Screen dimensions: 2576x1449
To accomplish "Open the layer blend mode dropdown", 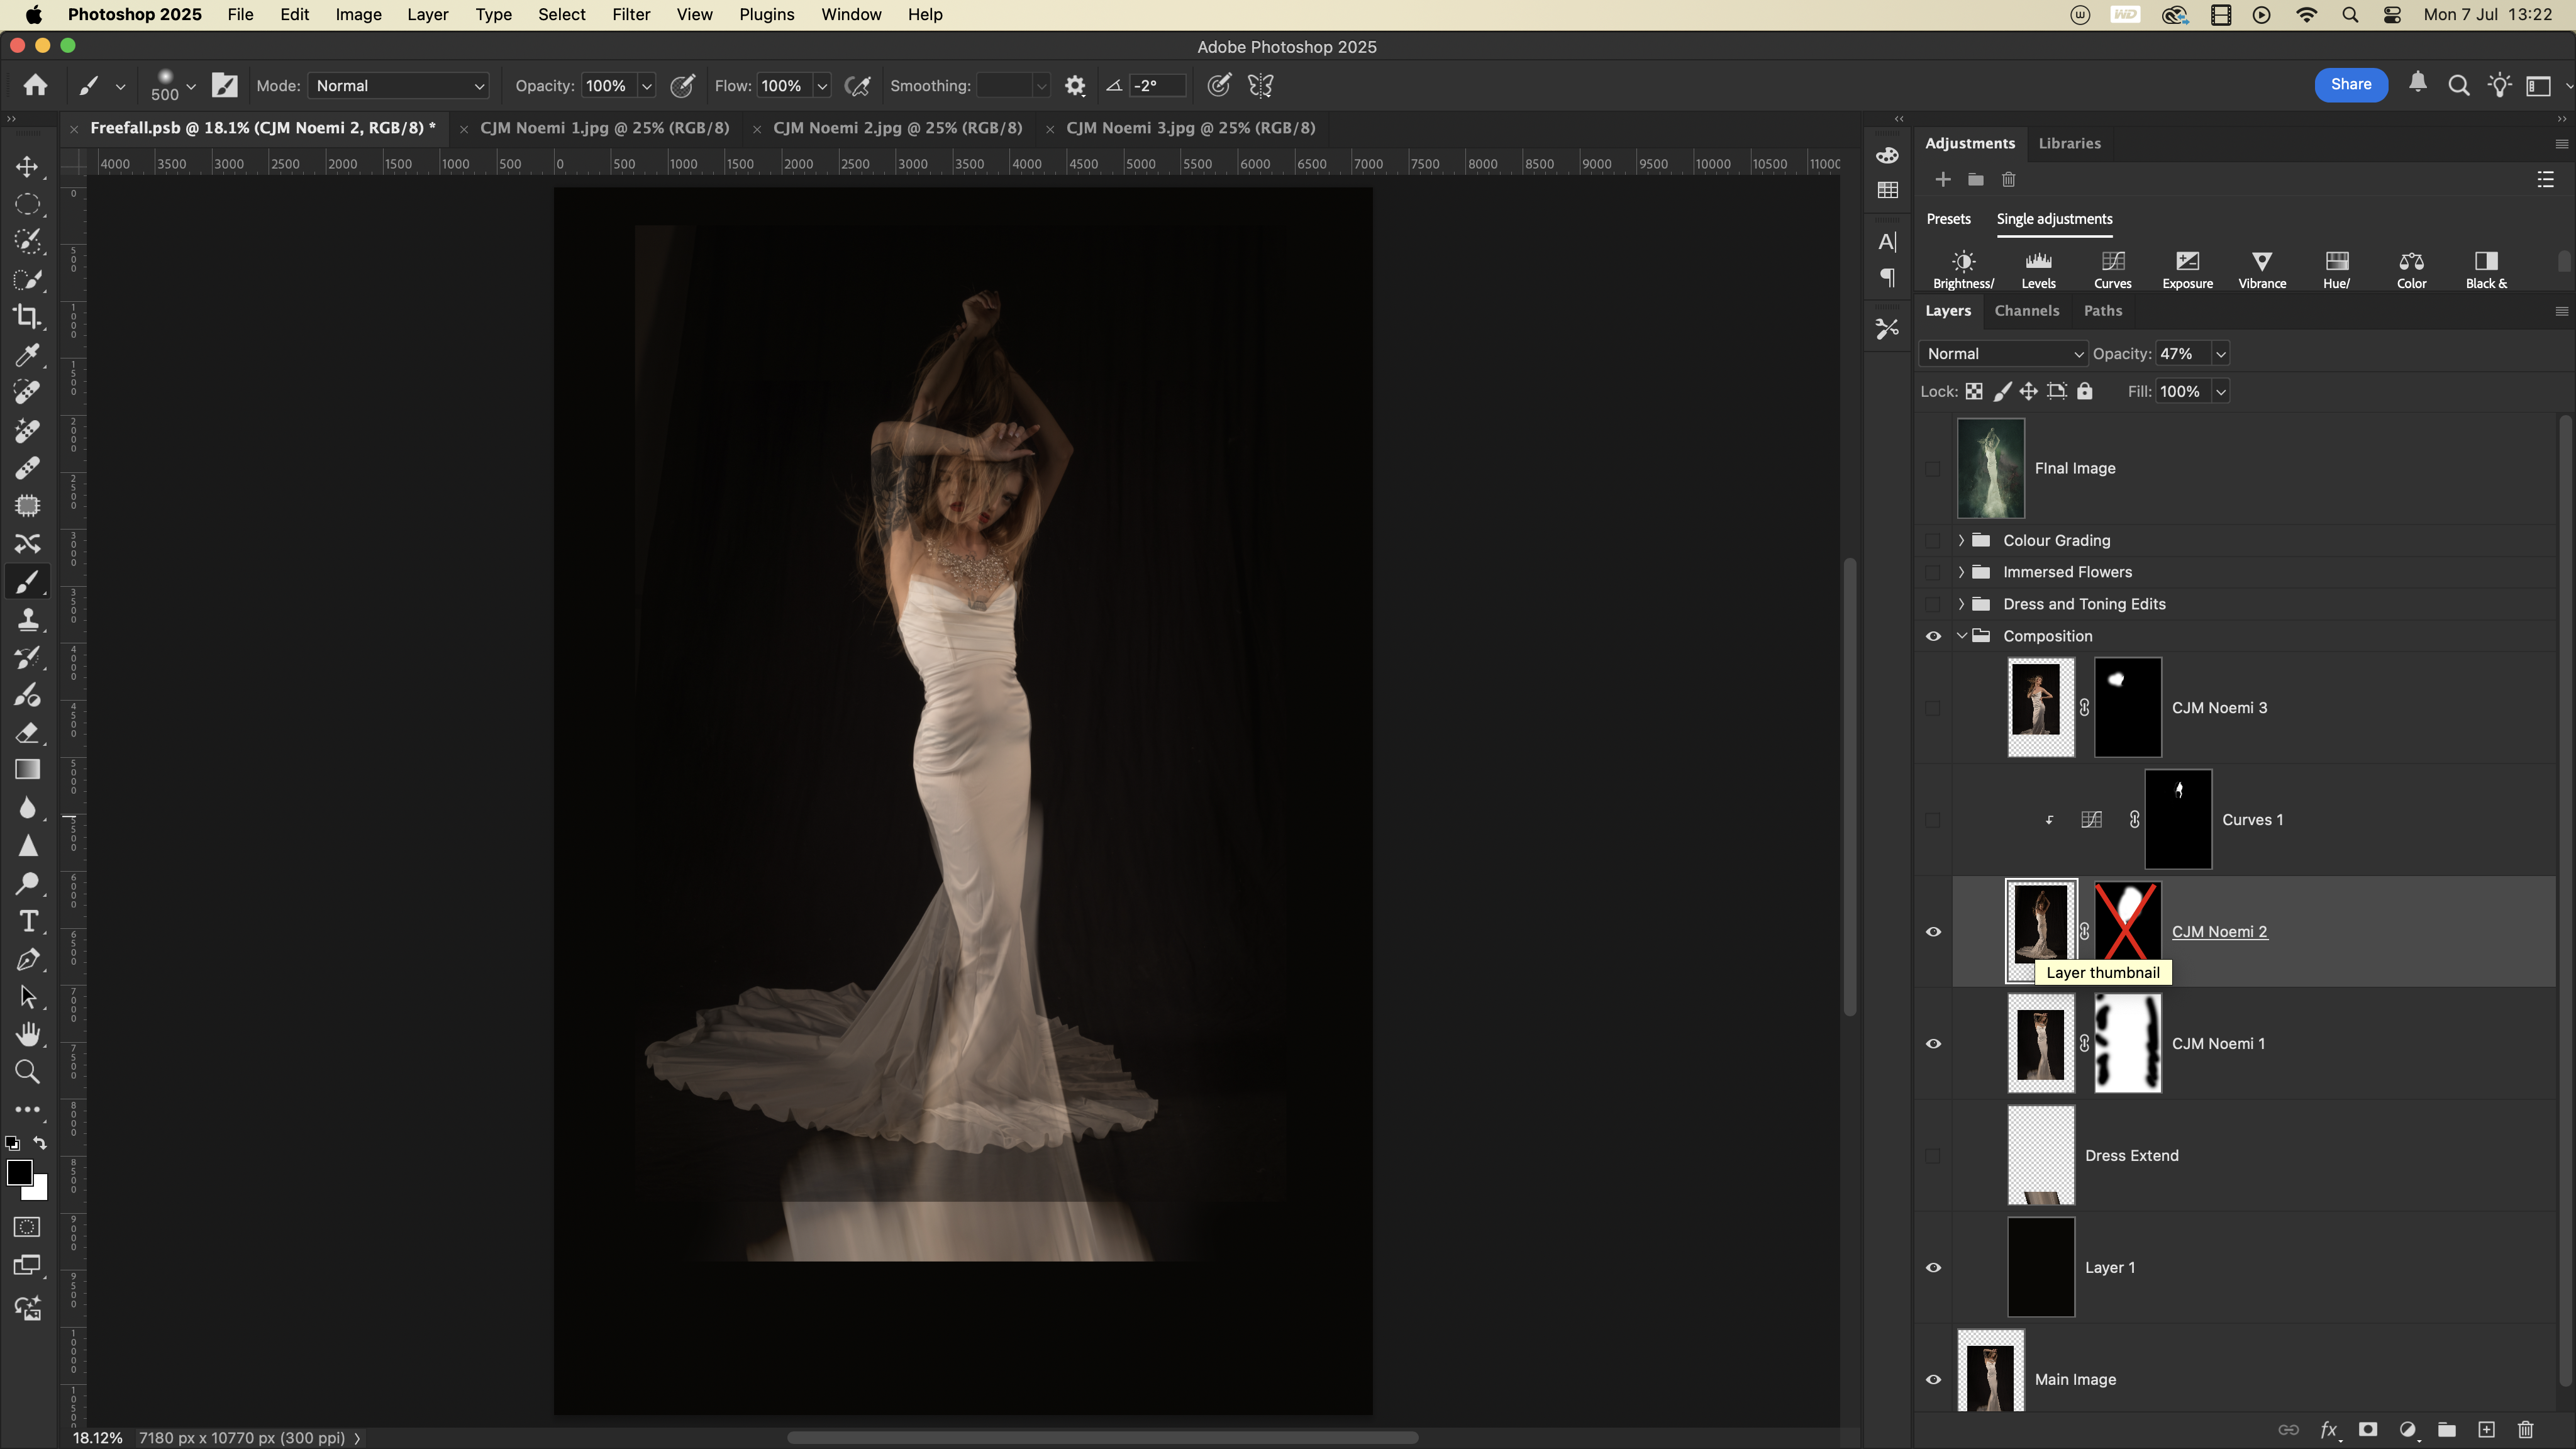I will [x=2003, y=353].
